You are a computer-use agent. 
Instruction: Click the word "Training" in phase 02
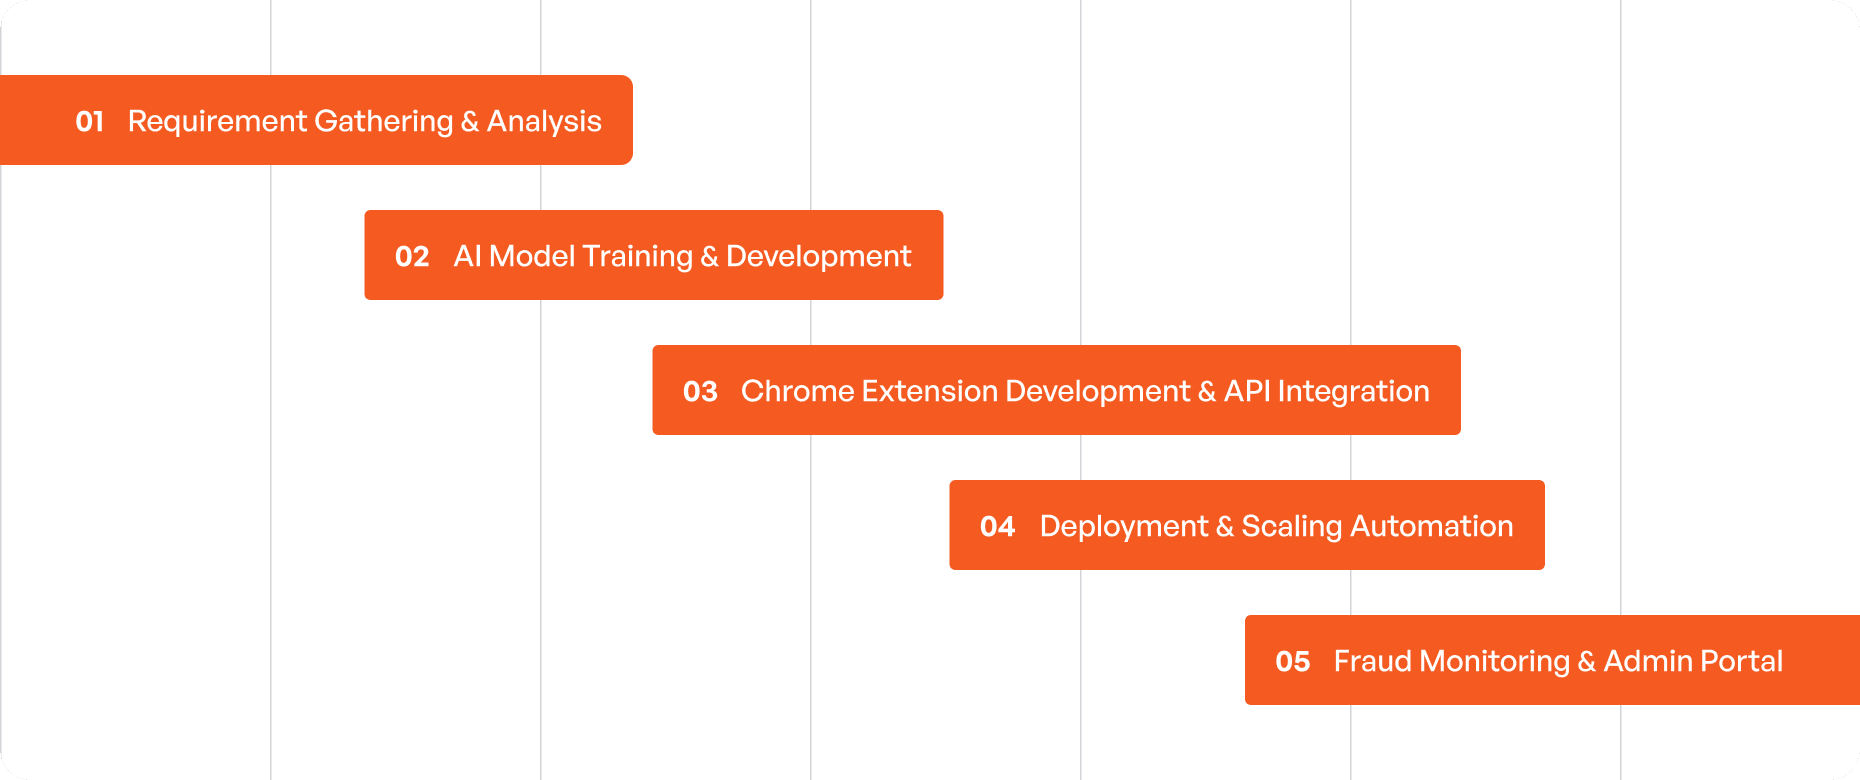[637, 256]
